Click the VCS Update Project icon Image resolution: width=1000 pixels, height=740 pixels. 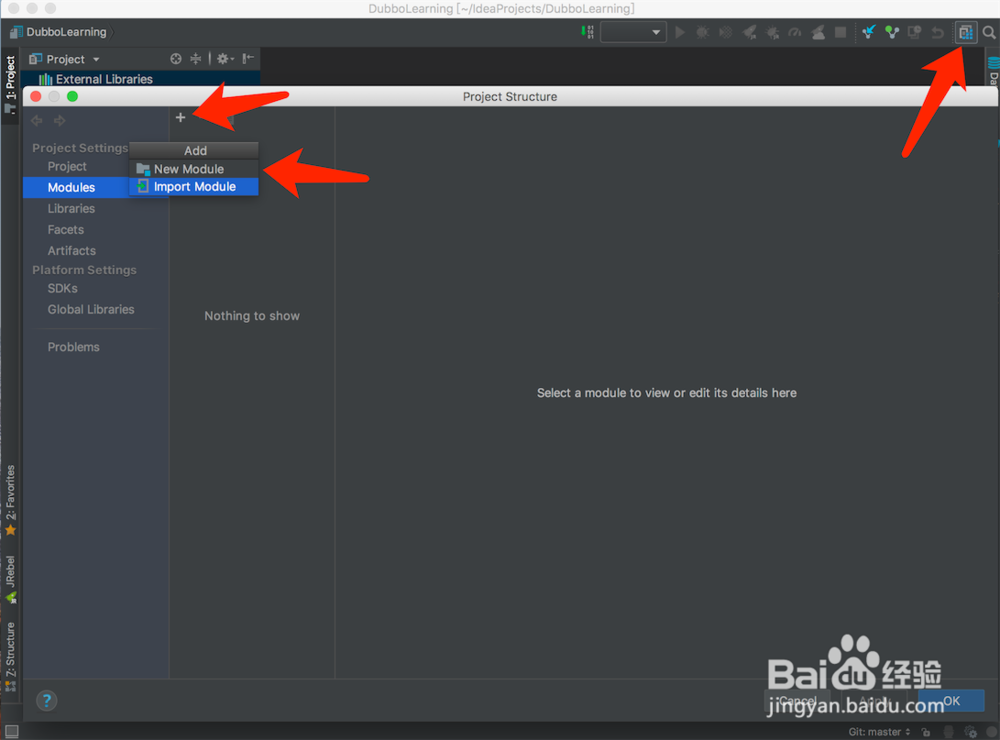868,32
